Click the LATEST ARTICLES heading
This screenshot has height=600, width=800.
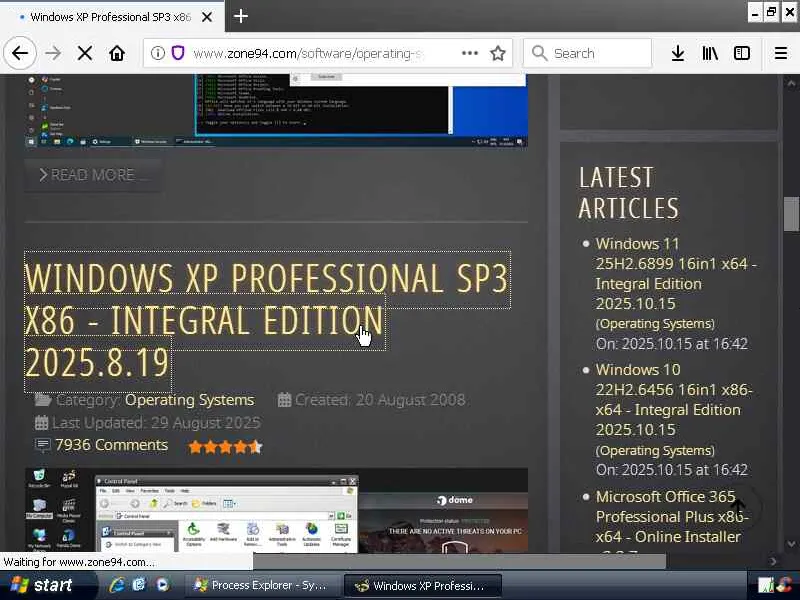[629, 193]
